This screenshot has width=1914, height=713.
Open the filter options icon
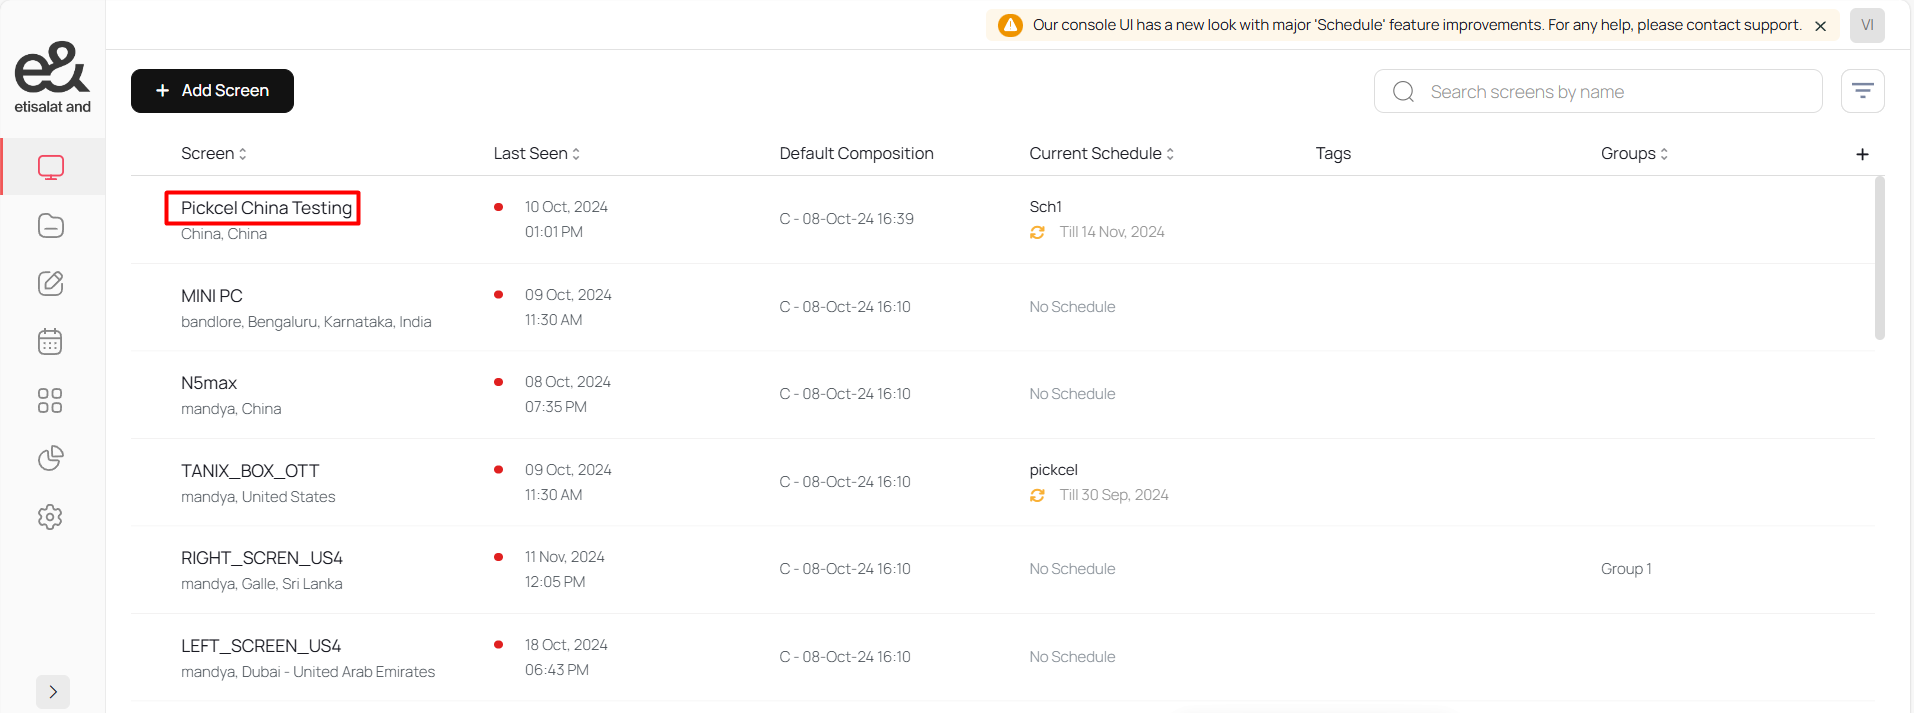pyautogui.click(x=1862, y=91)
